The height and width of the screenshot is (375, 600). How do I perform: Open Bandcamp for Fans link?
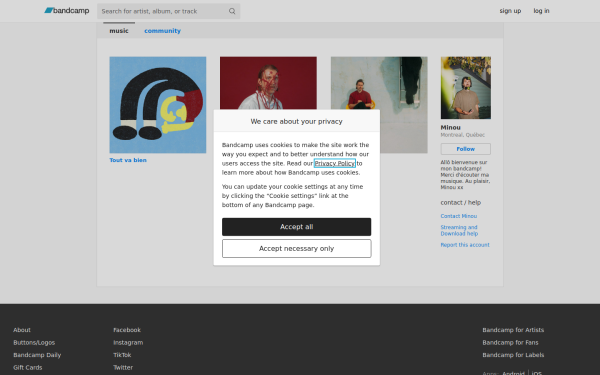(510, 342)
